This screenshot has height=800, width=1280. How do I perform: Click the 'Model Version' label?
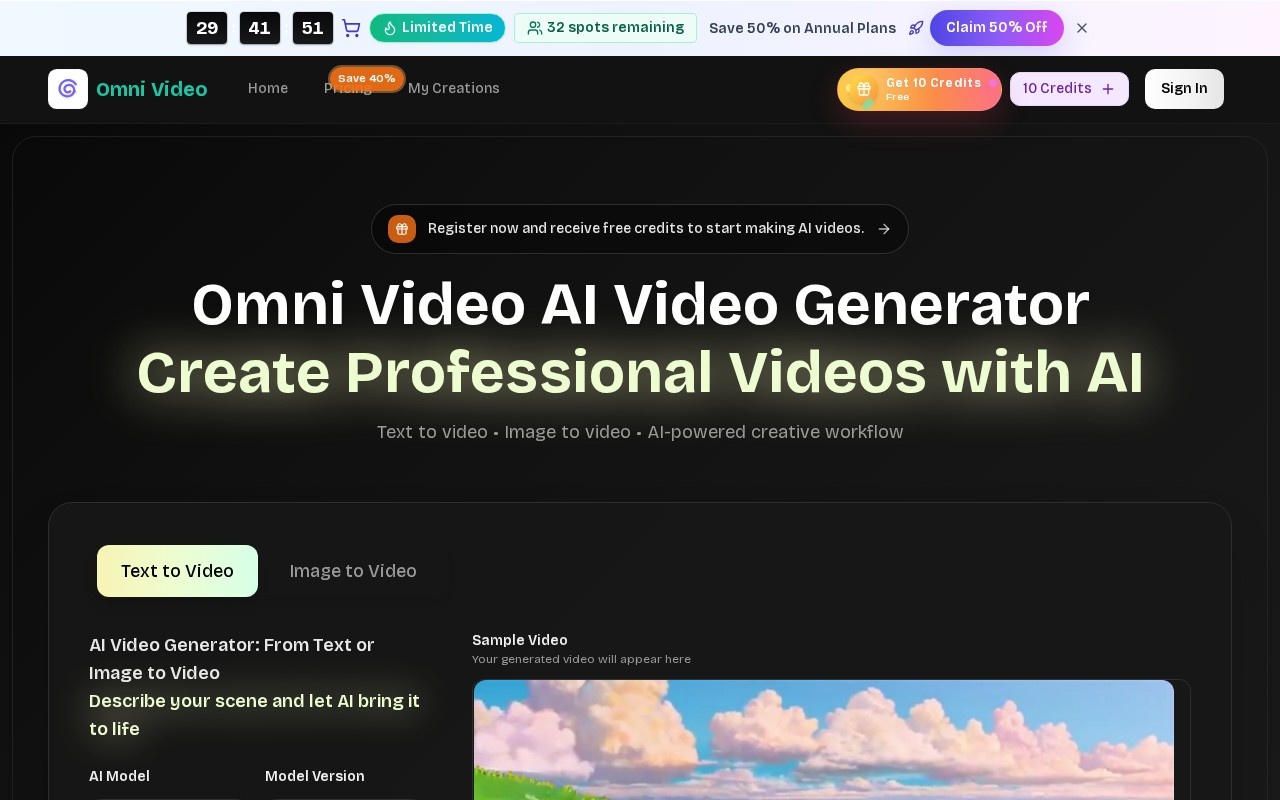point(315,776)
